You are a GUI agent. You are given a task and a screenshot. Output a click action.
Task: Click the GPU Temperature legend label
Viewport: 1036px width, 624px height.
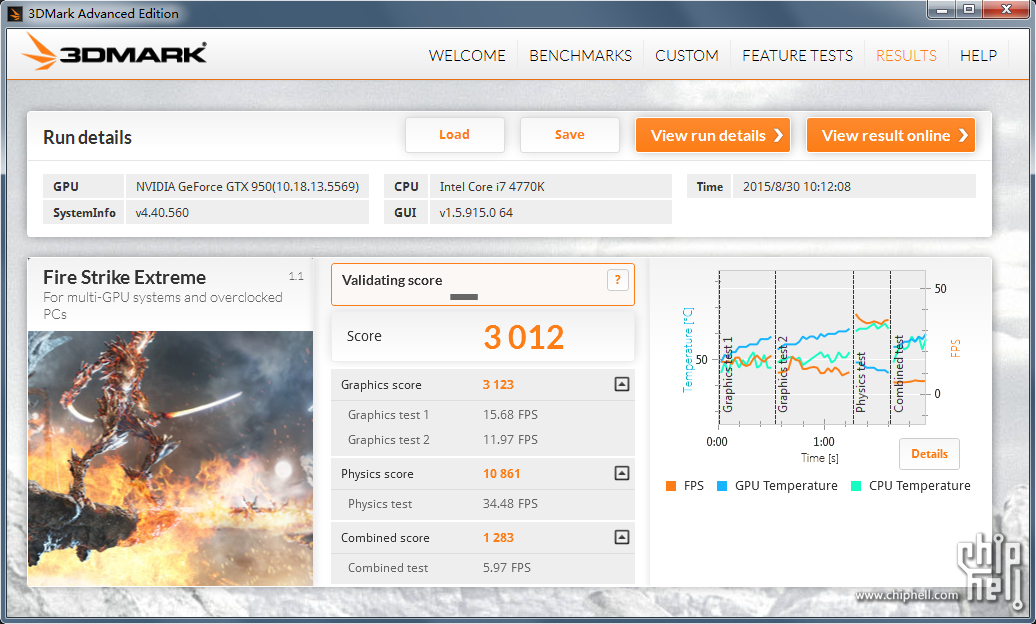coord(786,486)
